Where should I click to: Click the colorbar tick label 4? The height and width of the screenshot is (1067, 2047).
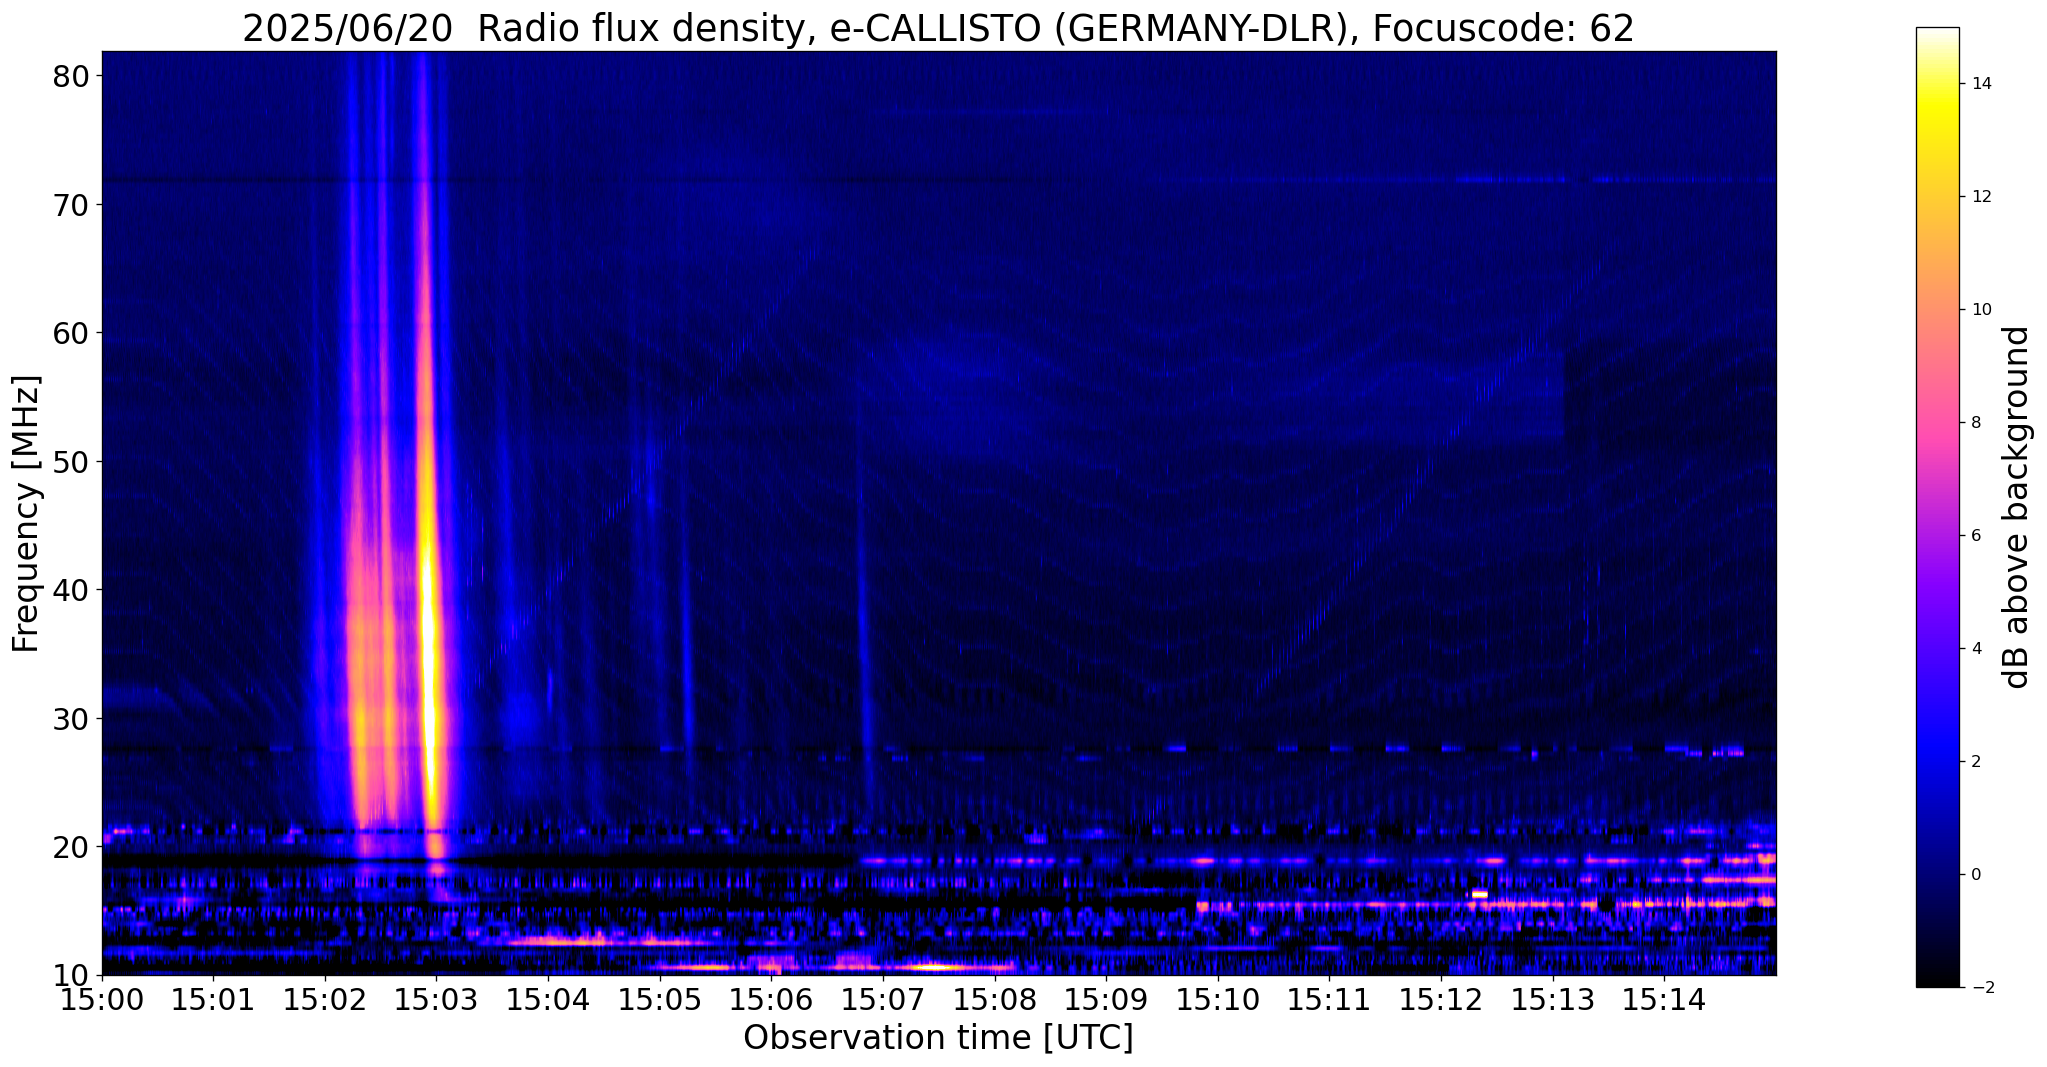[x=1975, y=649]
